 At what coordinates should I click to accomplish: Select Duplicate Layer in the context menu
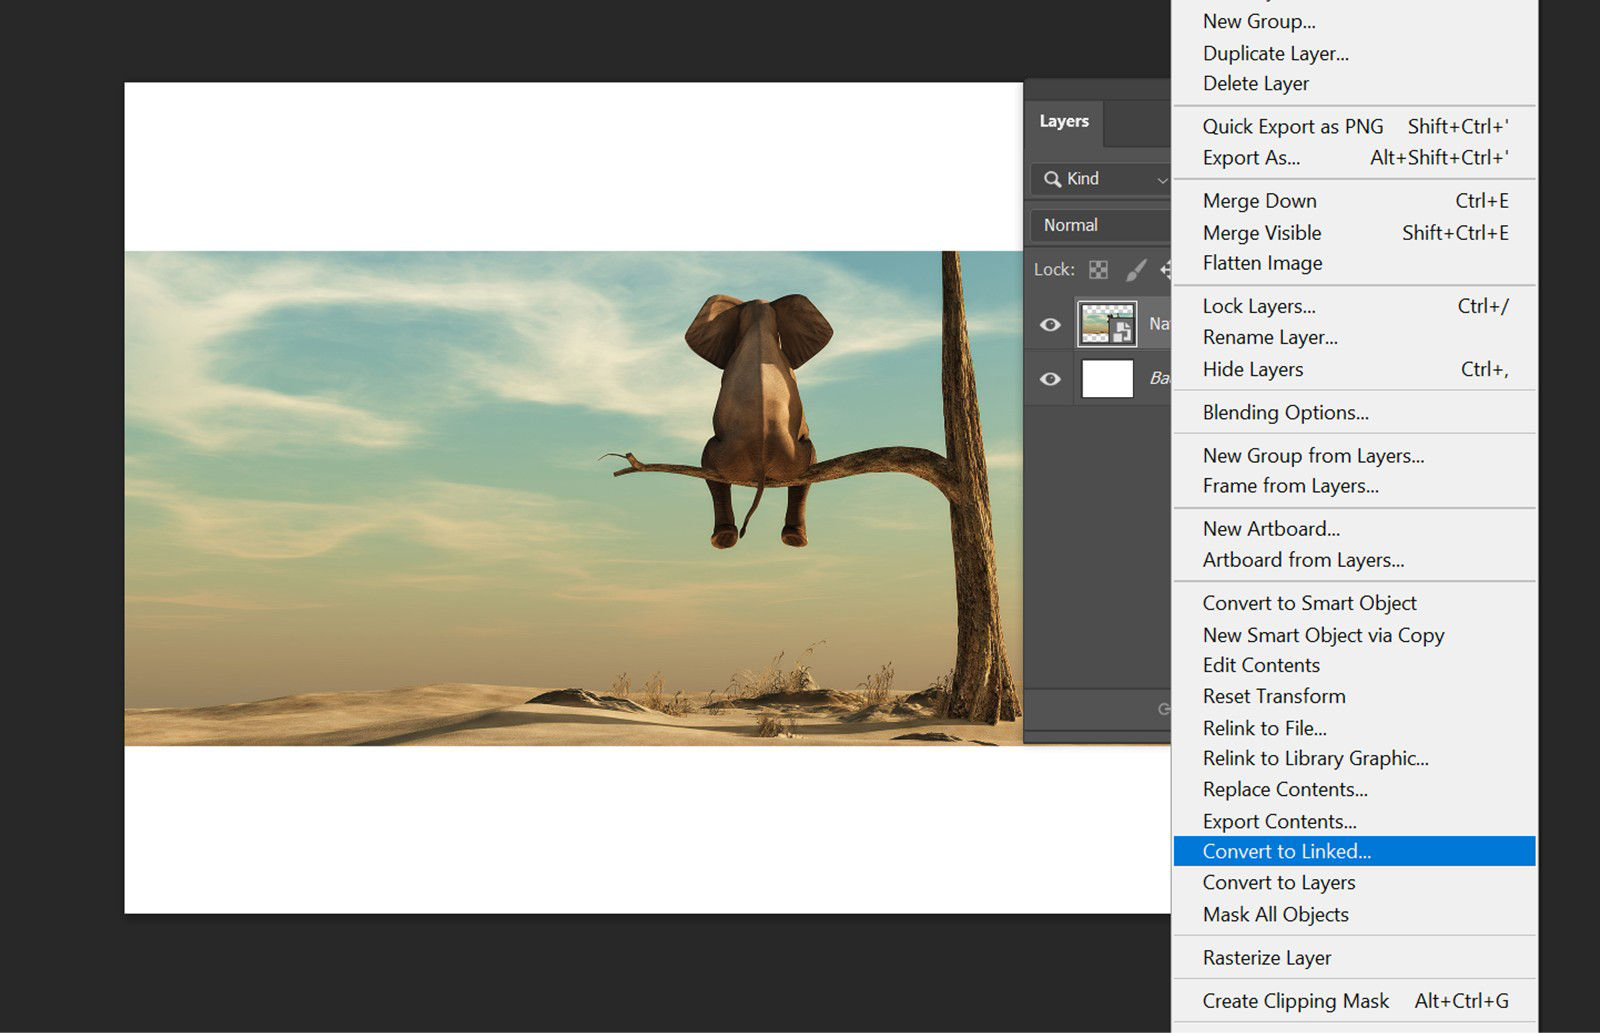click(x=1275, y=53)
